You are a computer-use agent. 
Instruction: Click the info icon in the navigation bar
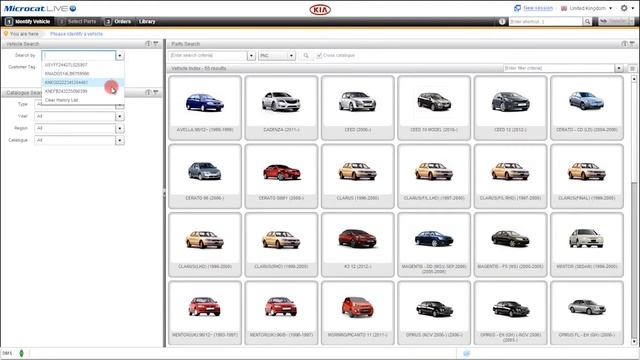(502, 21)
